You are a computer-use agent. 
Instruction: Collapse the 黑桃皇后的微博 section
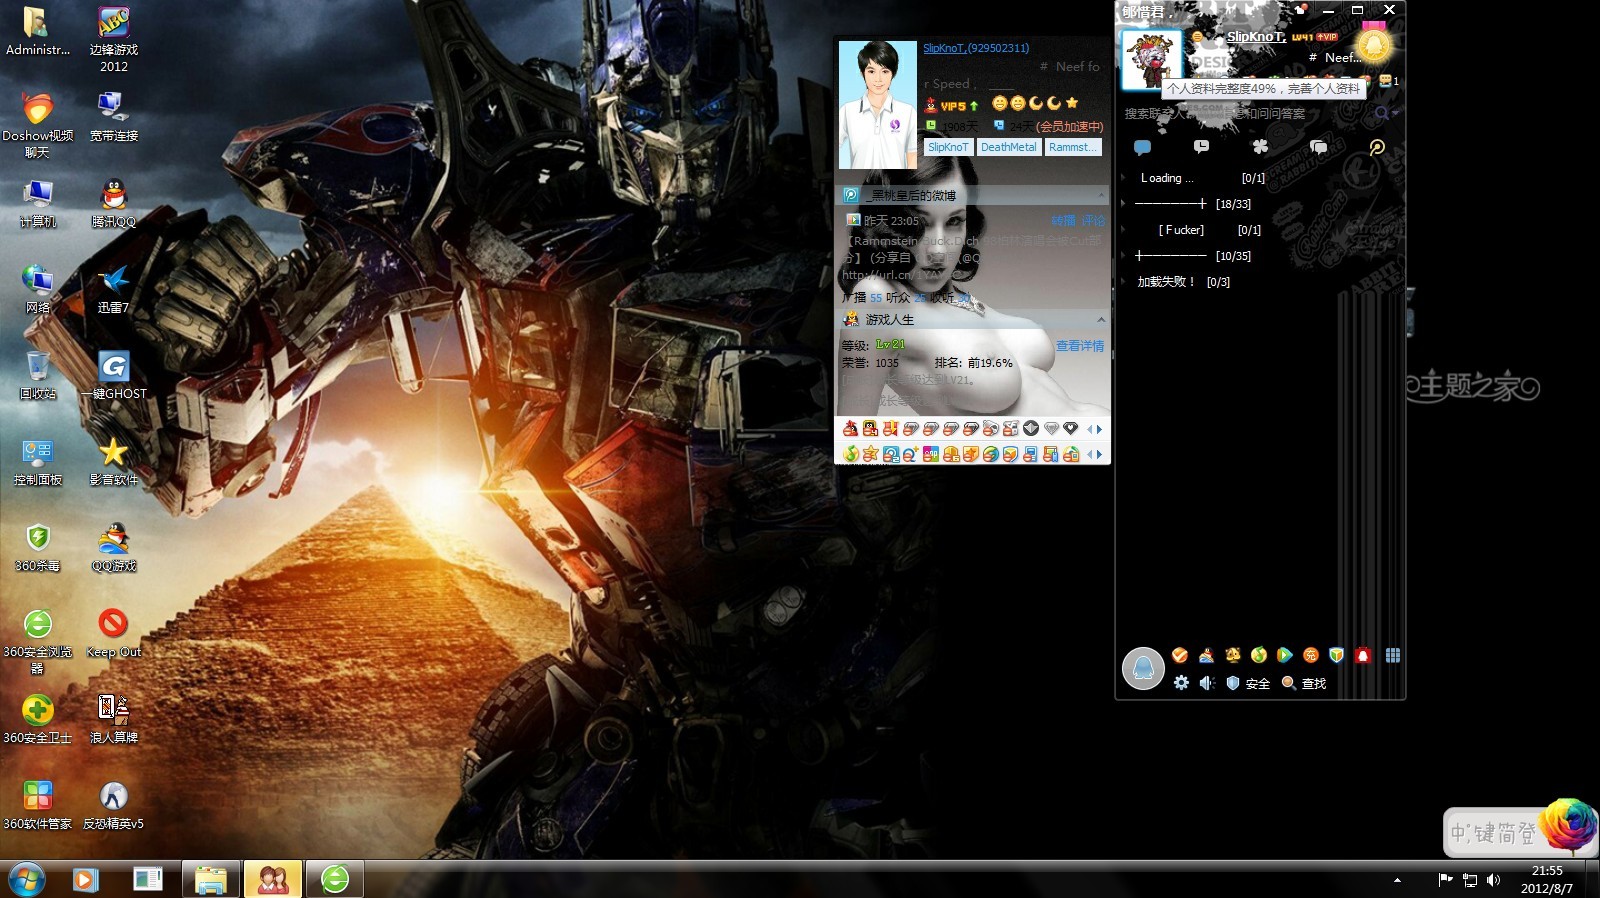(x=1101, y=195)
